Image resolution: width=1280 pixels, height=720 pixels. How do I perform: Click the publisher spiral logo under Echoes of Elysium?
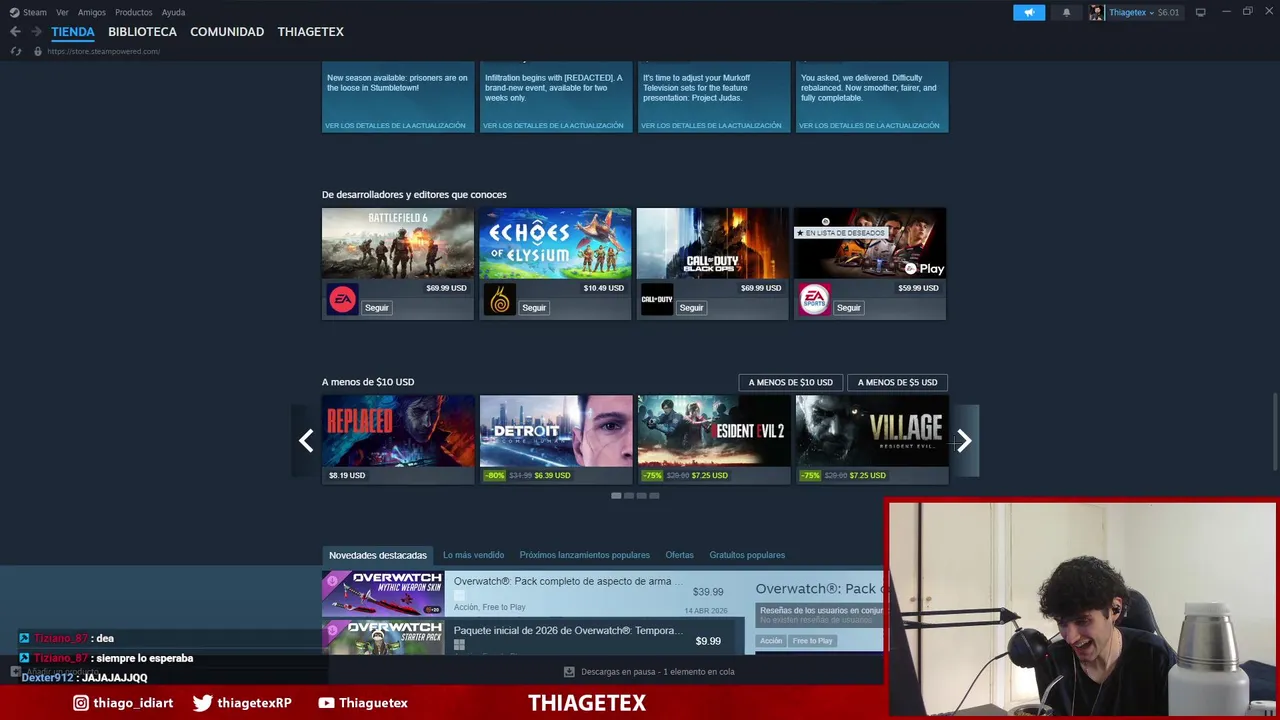500,299
